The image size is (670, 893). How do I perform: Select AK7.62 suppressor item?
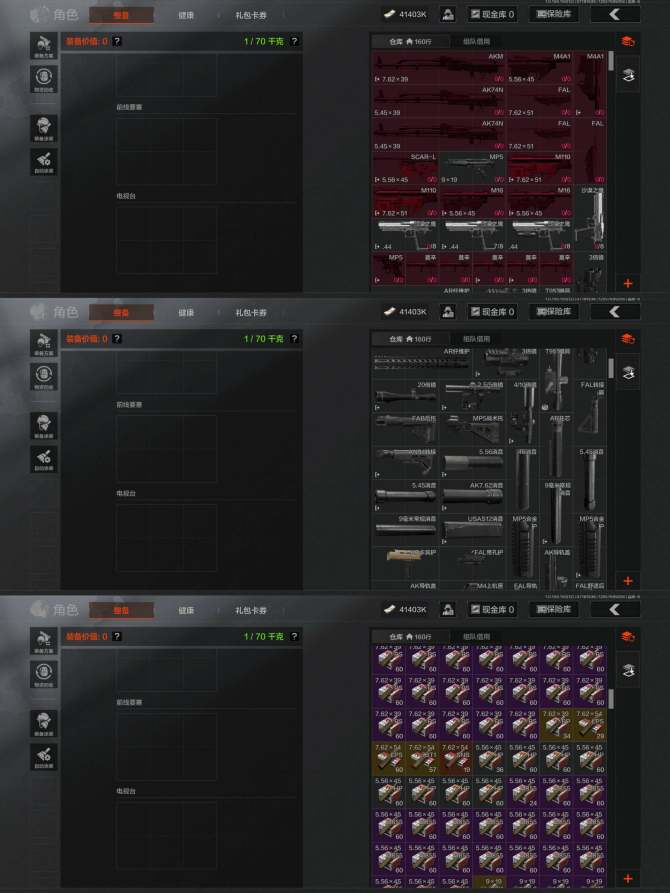pos(472,496)
